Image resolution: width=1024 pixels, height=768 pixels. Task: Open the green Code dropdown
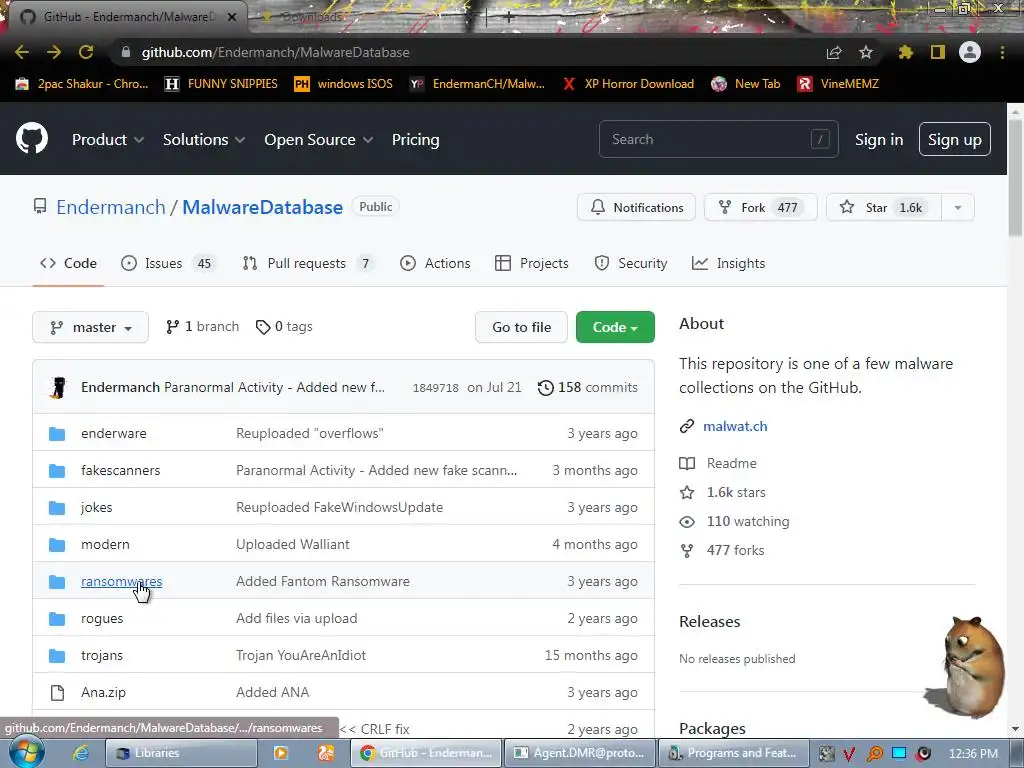pos(615,327)
